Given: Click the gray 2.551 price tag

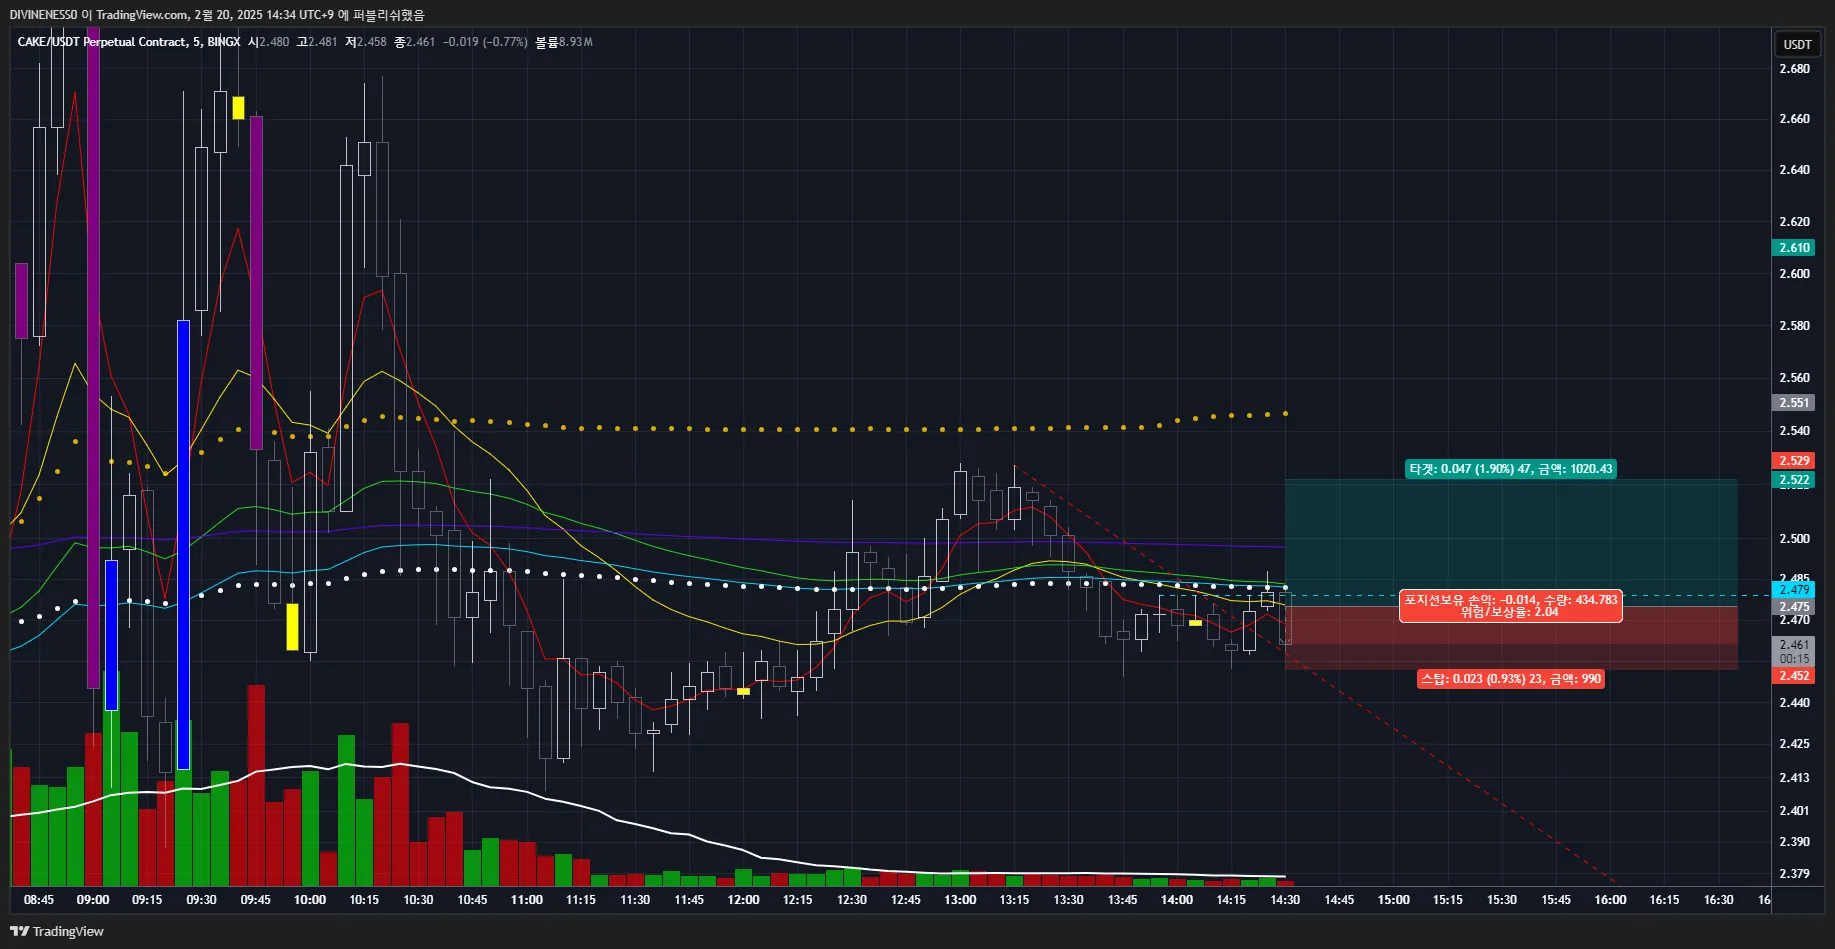Looking at the screenshot, I should 1794,403.
